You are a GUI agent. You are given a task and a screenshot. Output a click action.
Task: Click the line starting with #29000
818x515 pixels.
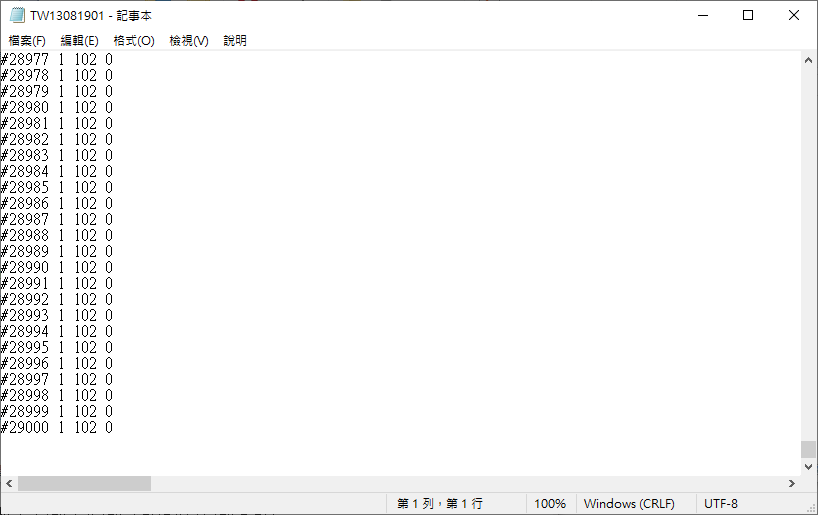pyautogui.click(x=56, y=428)
